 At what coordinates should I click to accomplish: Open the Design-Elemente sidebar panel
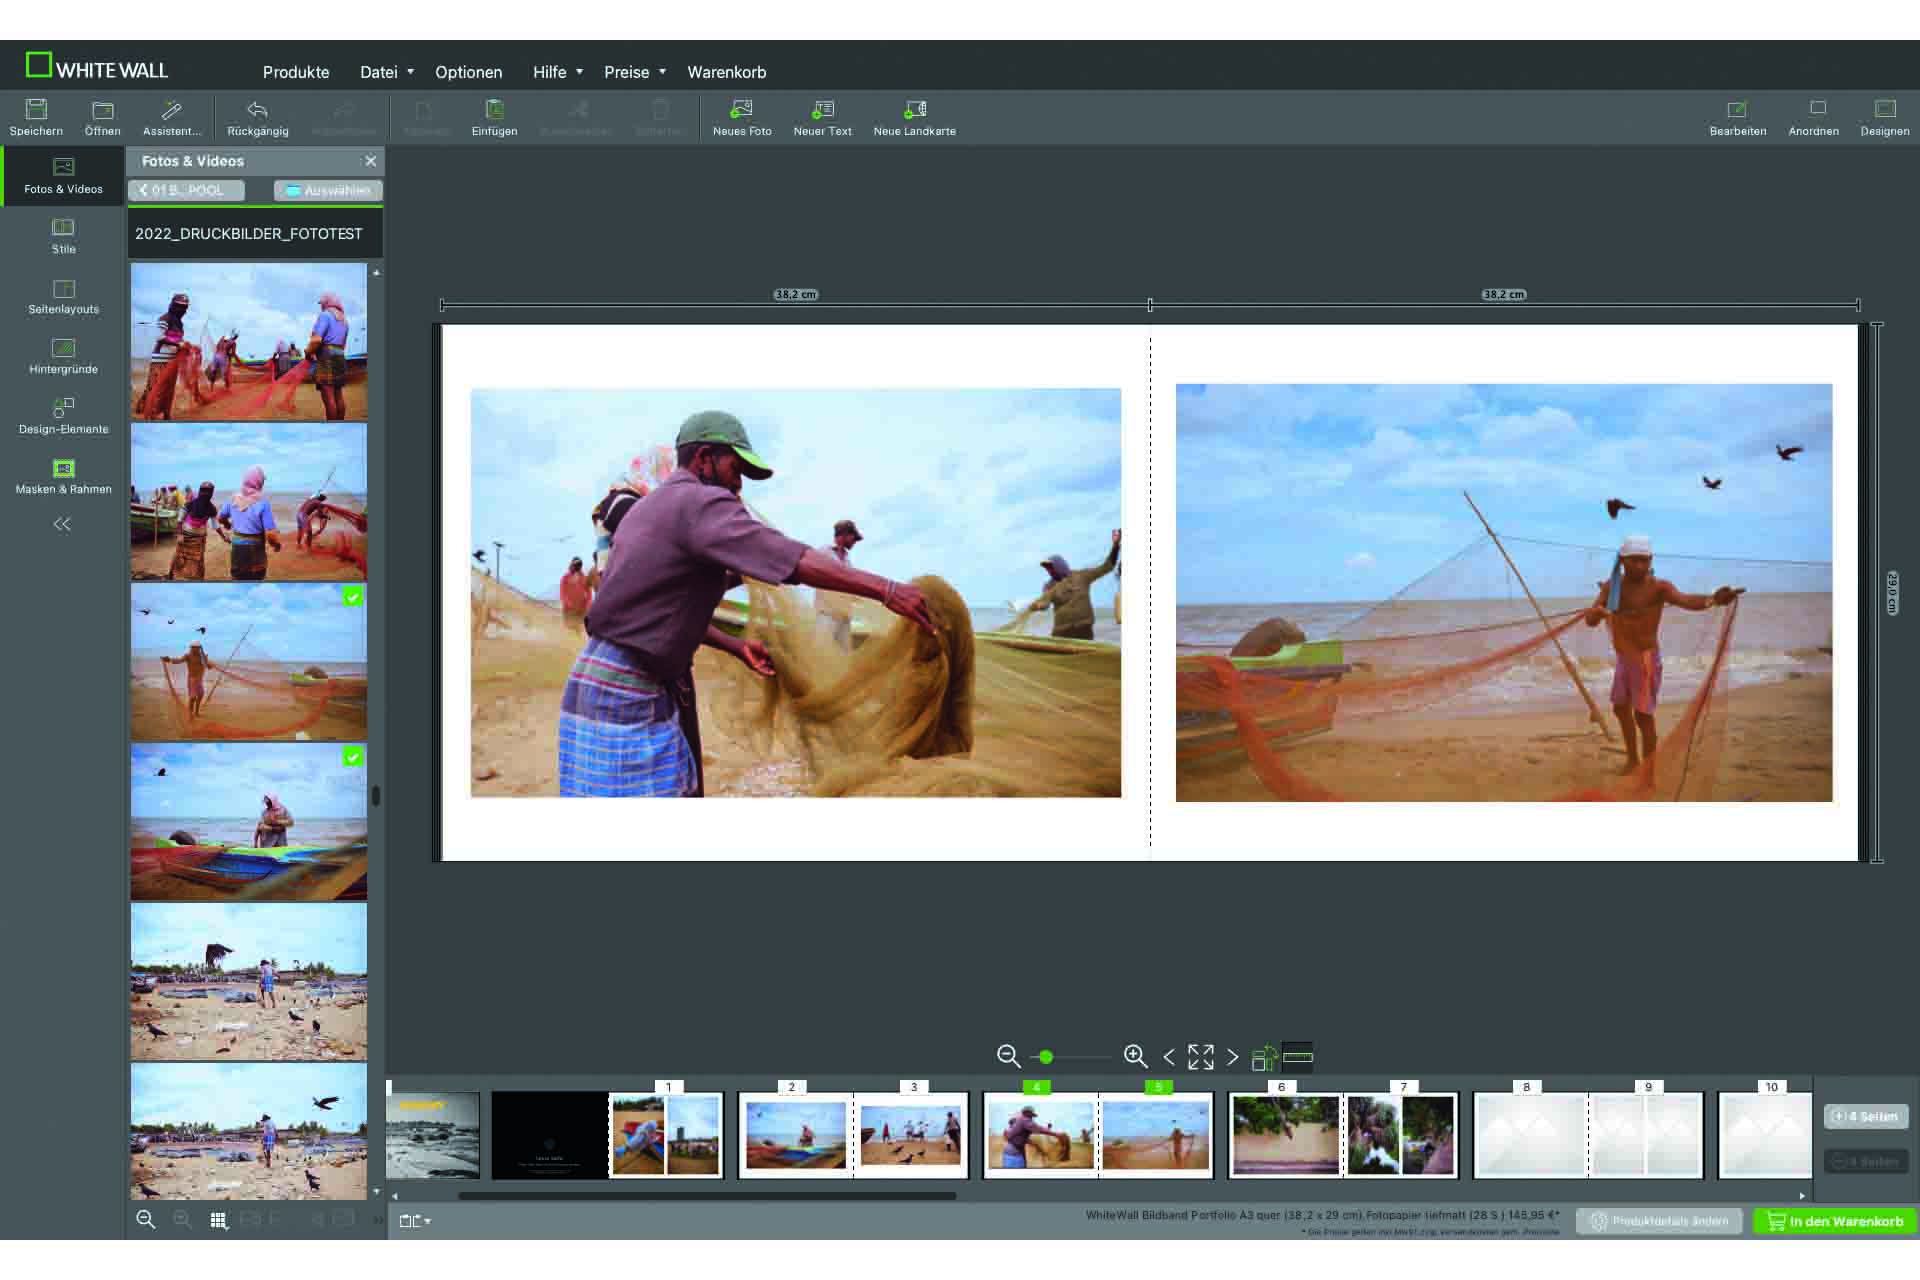pos(63,416)
